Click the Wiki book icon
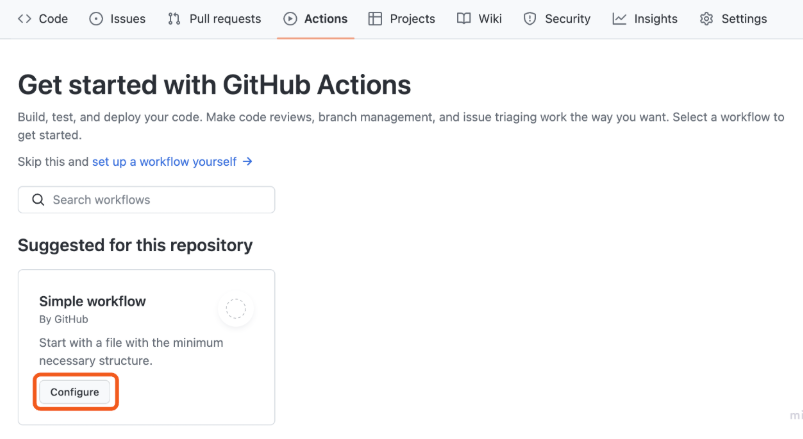 (x=464, y=19)
